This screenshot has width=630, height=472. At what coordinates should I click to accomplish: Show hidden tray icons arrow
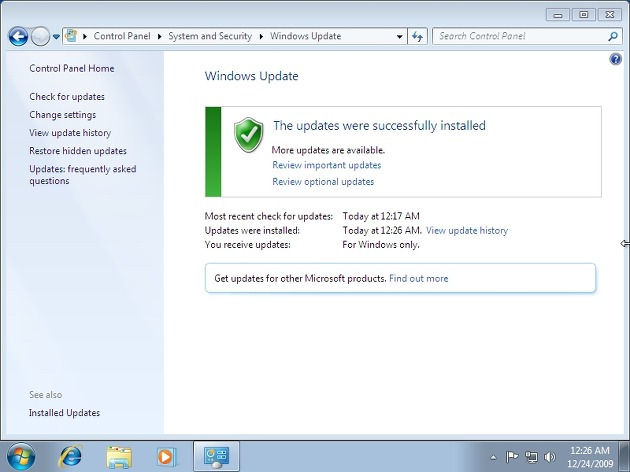tap(493, 457)
